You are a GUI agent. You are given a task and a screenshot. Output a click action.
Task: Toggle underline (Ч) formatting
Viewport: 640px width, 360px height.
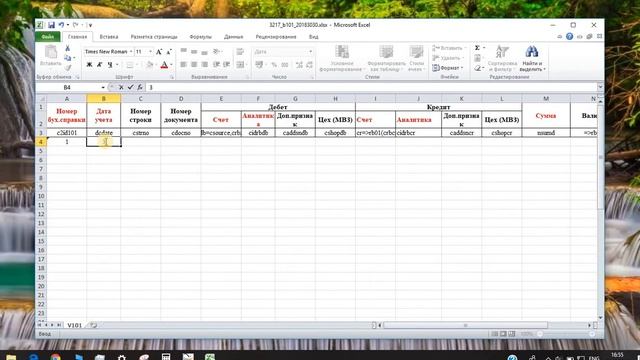[x=109, y=64]
